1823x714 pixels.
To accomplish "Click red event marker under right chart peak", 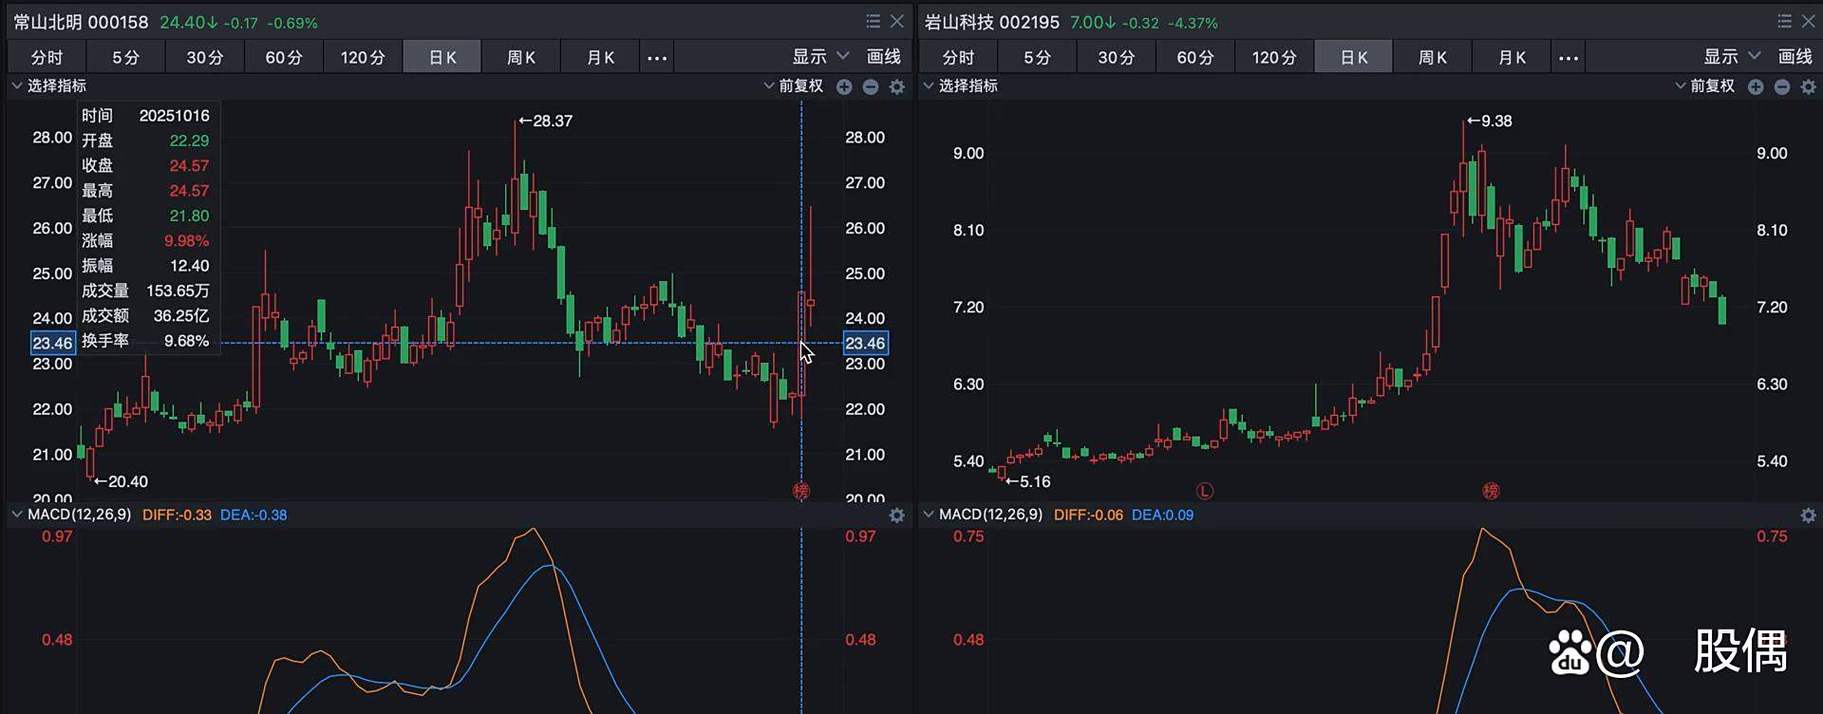I will 1490,491.
